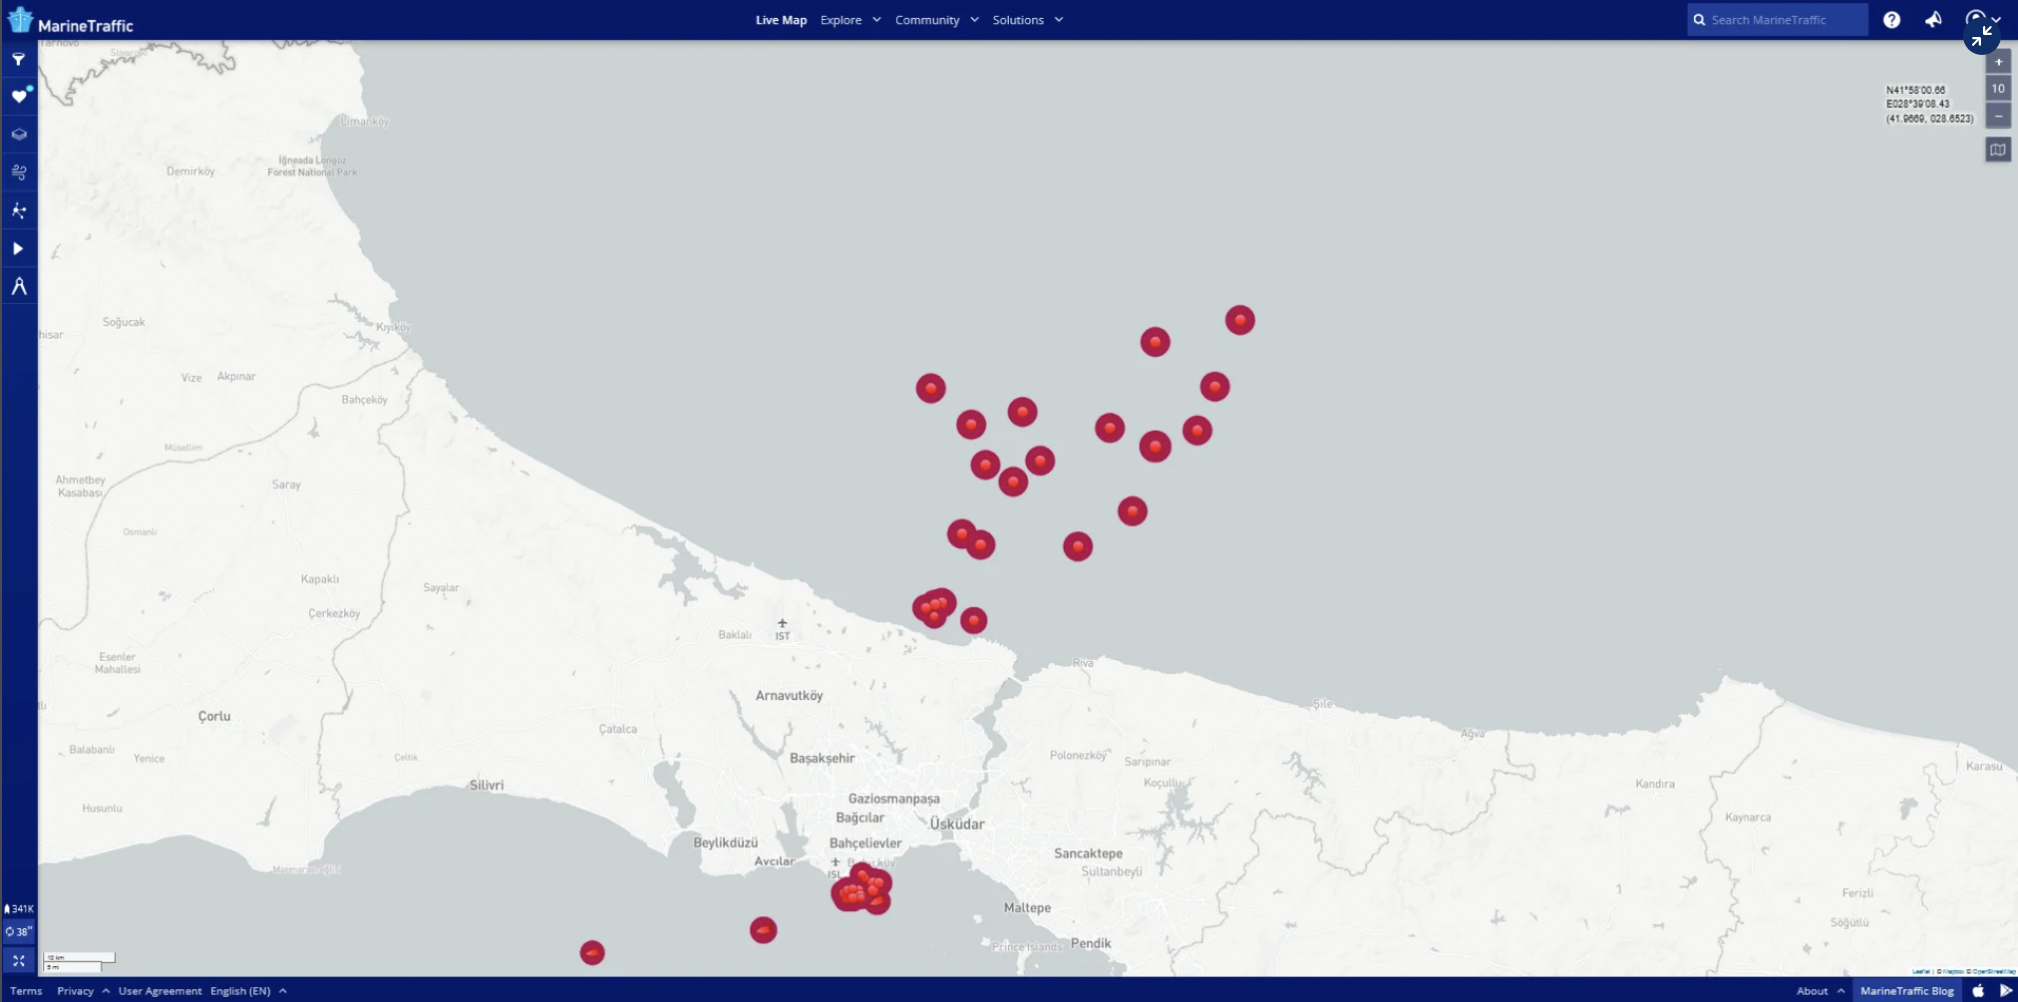This screenshot has height=1002, width=2018.
Task: Collapse fullscreen with the round arrows button
Action: (x=1981, y=37)
